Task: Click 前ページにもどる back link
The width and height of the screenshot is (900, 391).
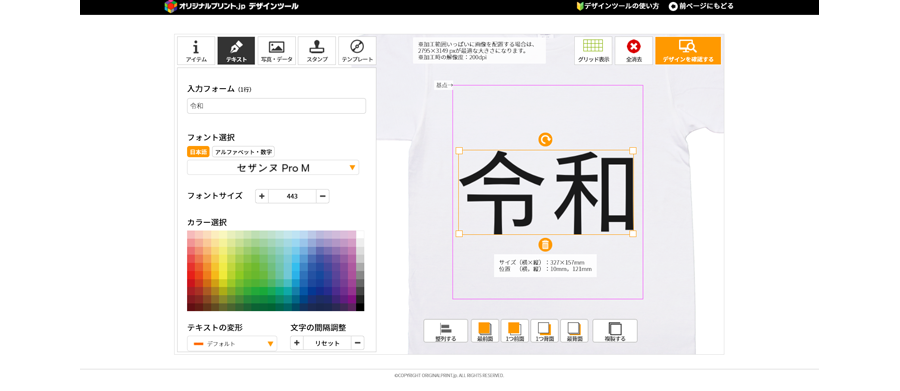Action: click(701, 6)
